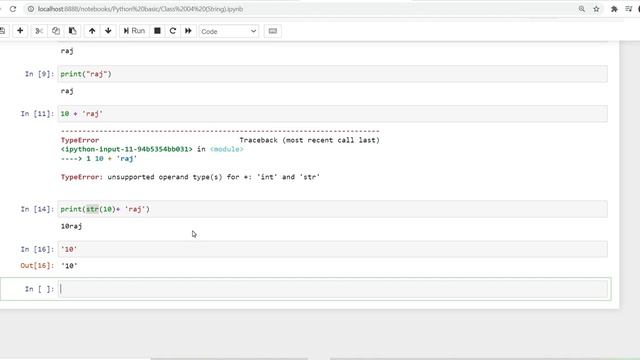Click the In [9]: prompt label

pos(39,74)
